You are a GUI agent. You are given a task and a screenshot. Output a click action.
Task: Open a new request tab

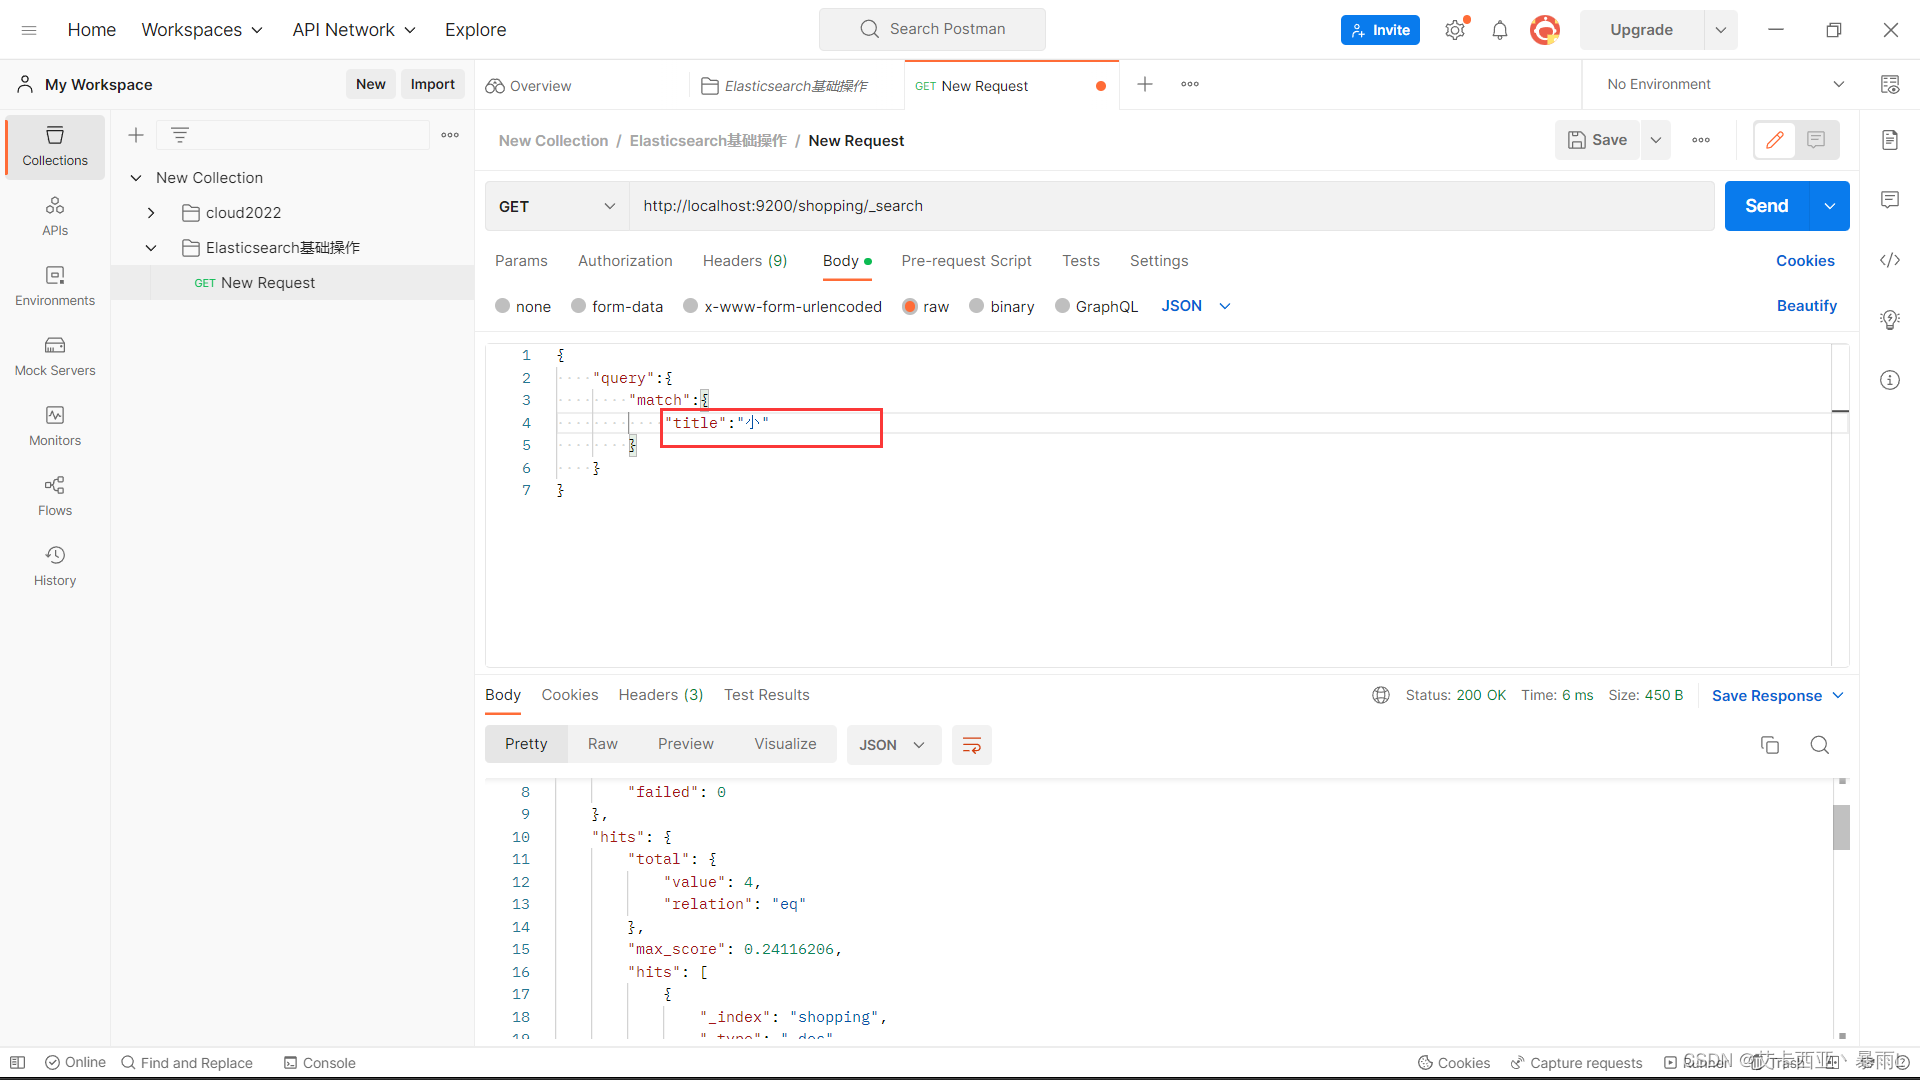(x=1145, y=84)
